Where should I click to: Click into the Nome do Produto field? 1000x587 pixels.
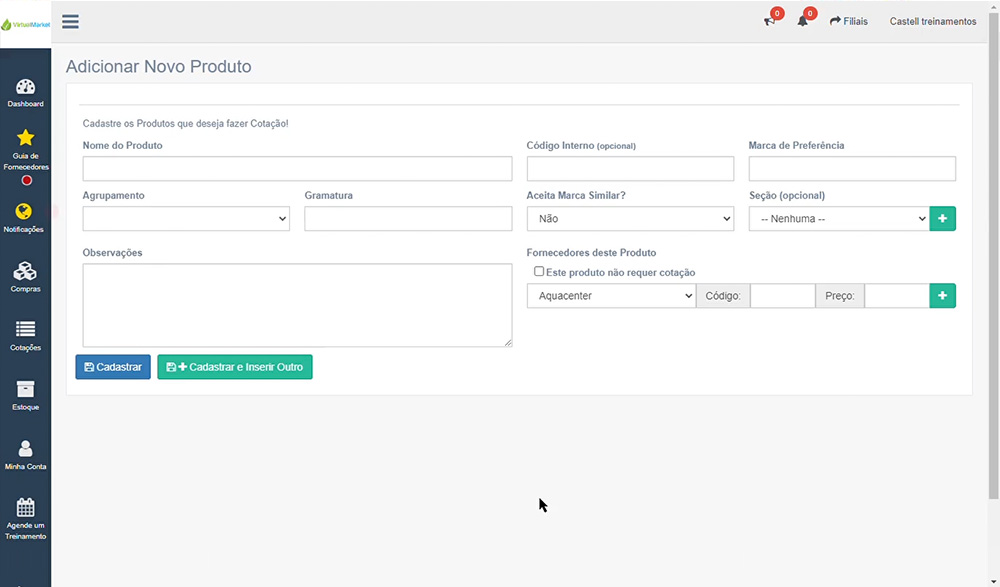click(x=297, y=169)
